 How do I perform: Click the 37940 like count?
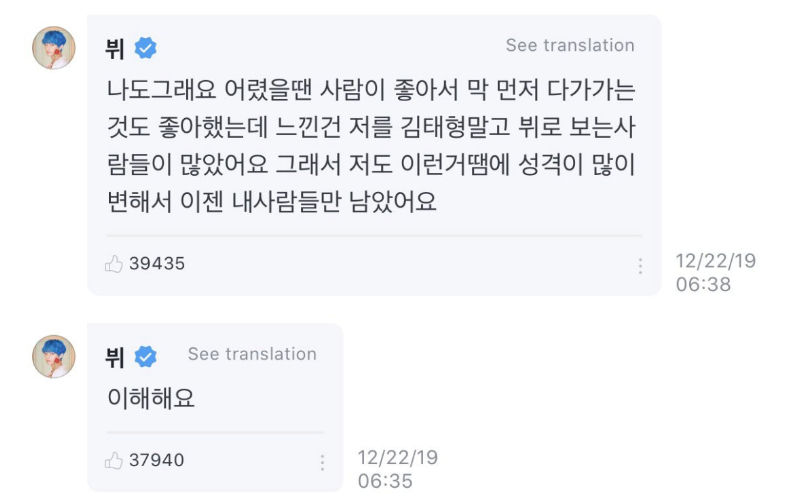point(157,461)
